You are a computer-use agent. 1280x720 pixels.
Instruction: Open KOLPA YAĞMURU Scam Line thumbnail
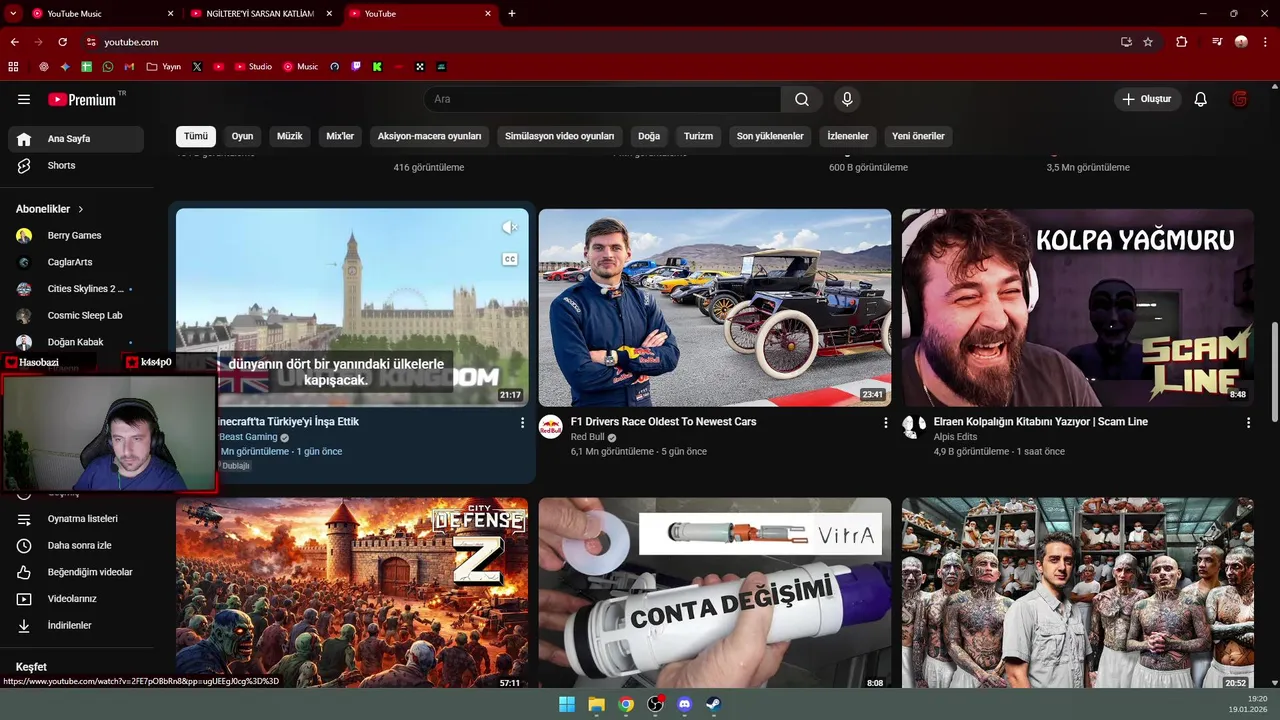point(1078,308)
